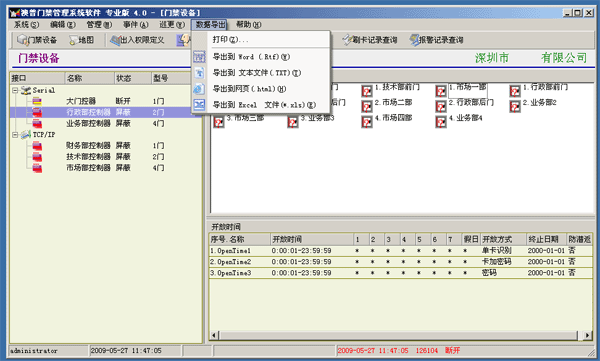
Task: Click the 终止日期 column header
Action: pyautogui.click(x=546, y=240)
